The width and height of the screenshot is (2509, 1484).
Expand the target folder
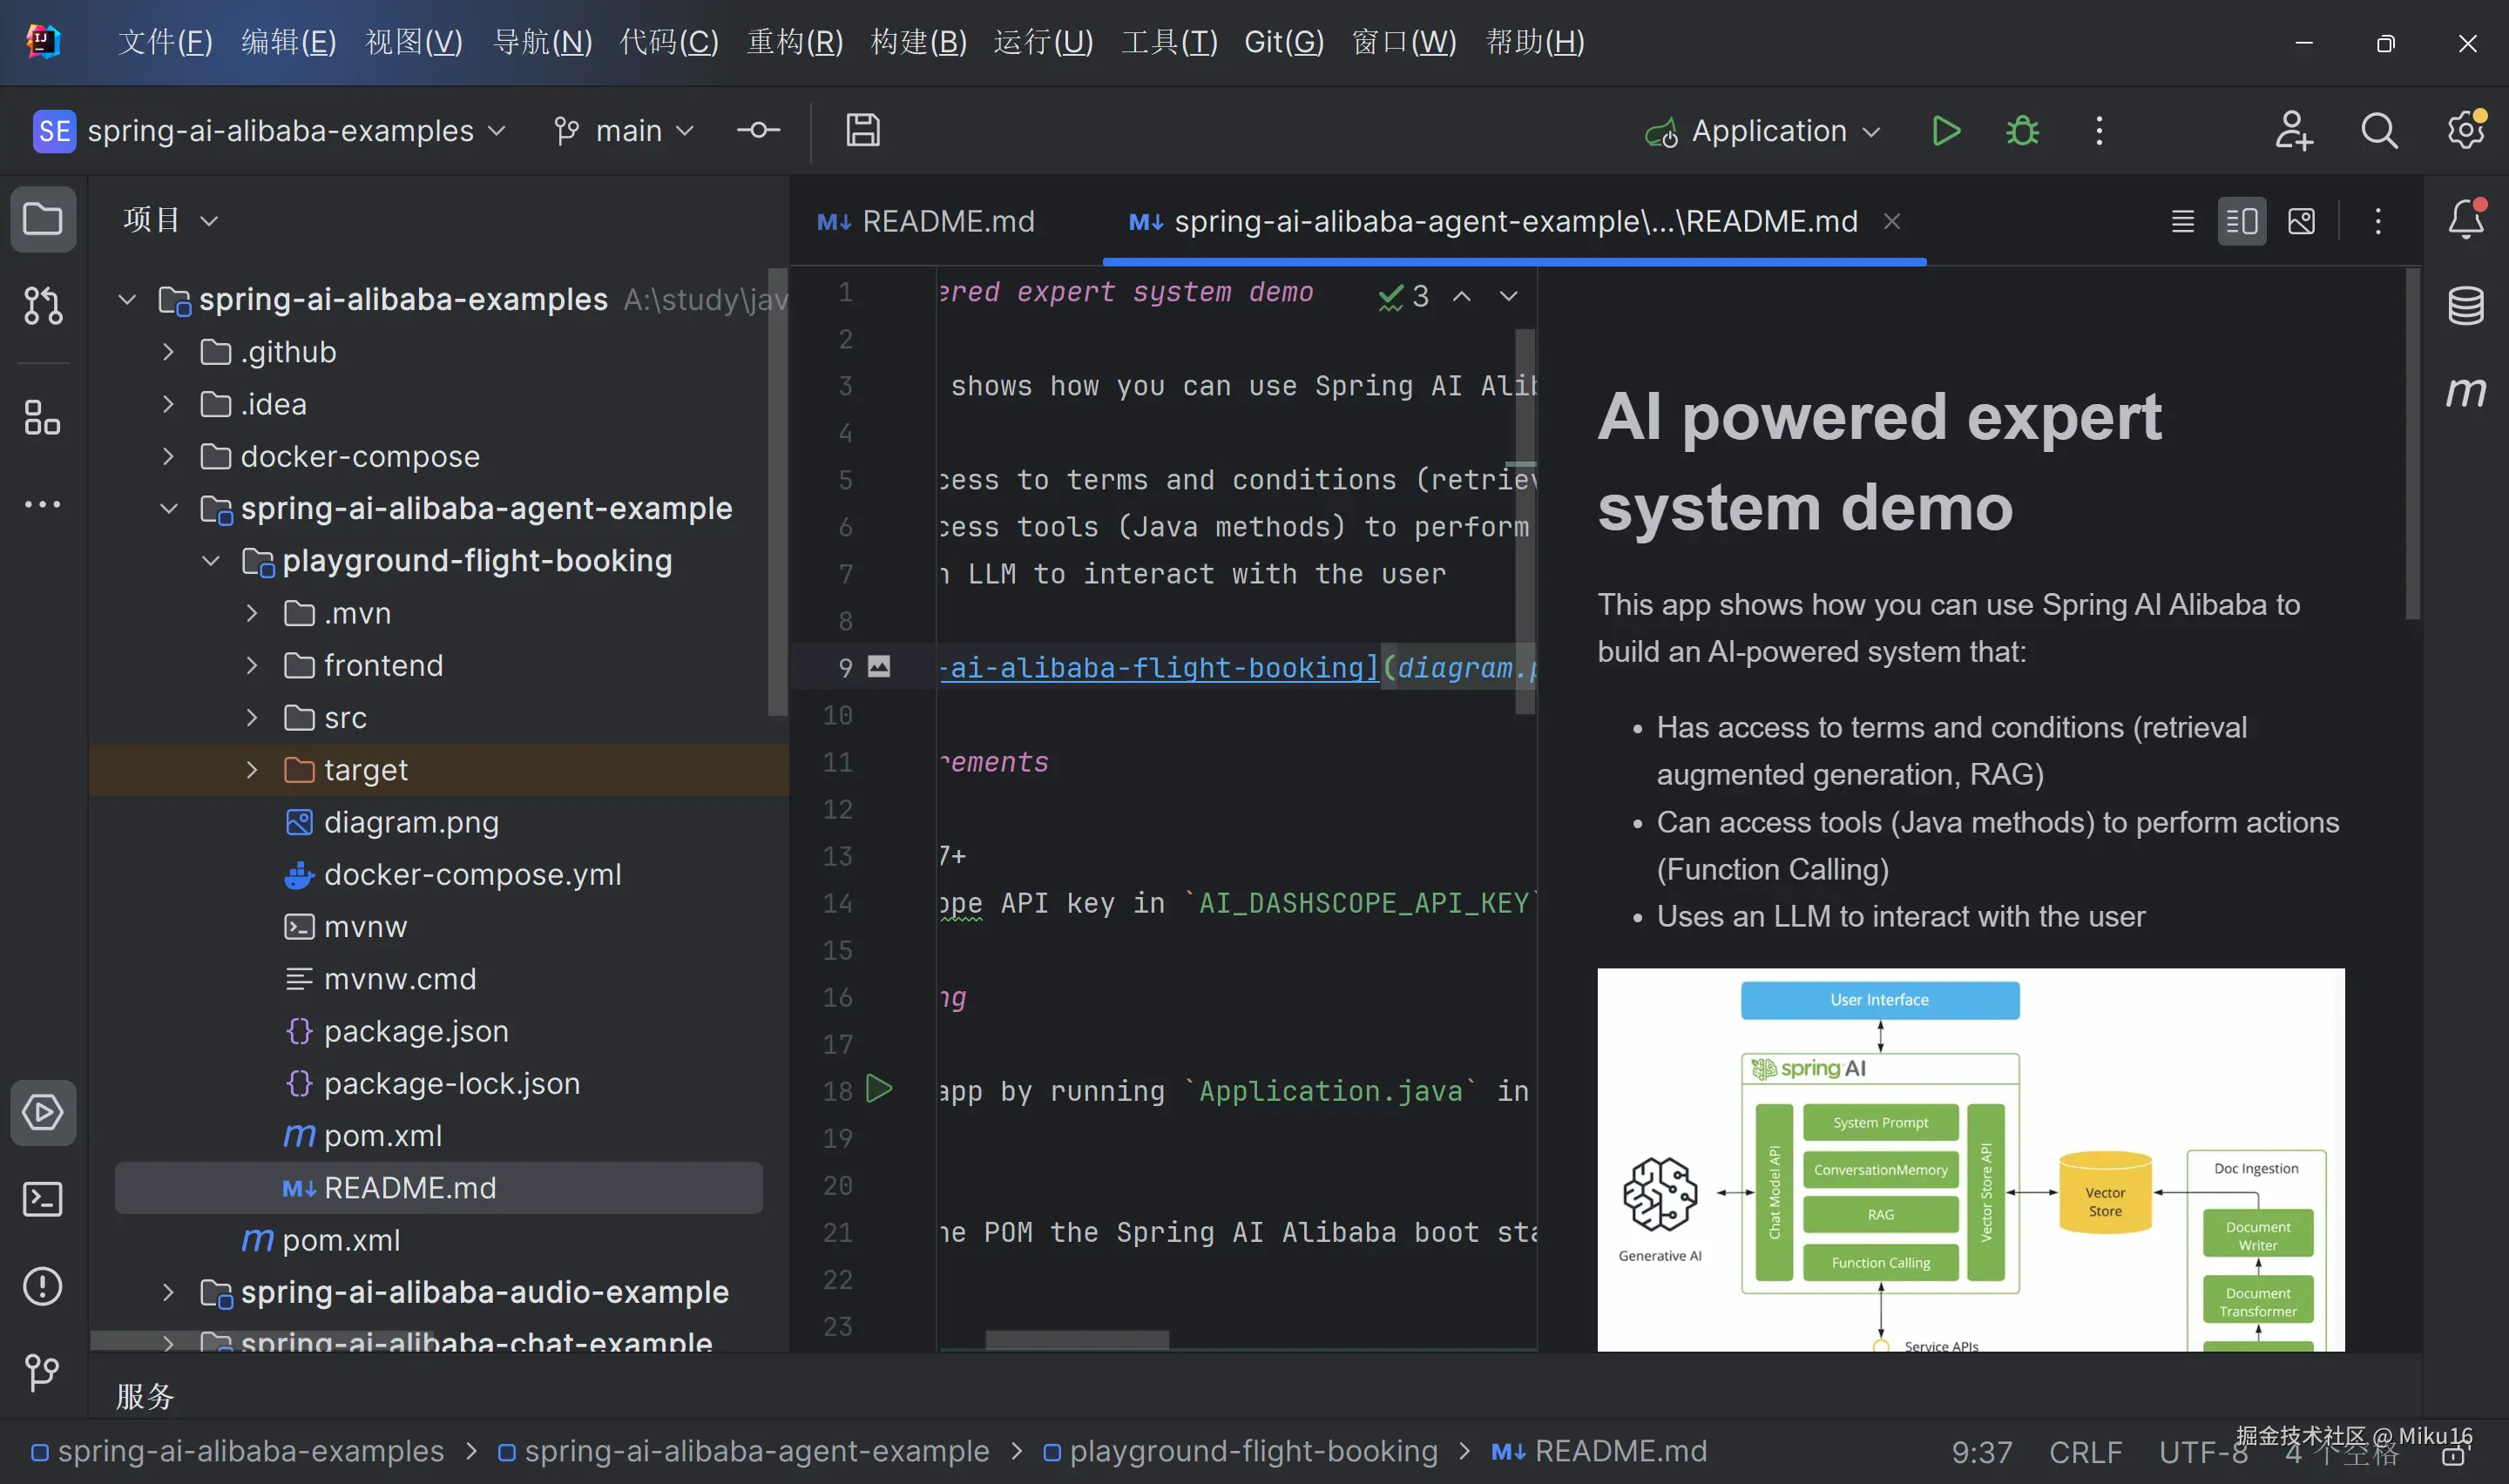pyautogui.click(x=252, y=770)
